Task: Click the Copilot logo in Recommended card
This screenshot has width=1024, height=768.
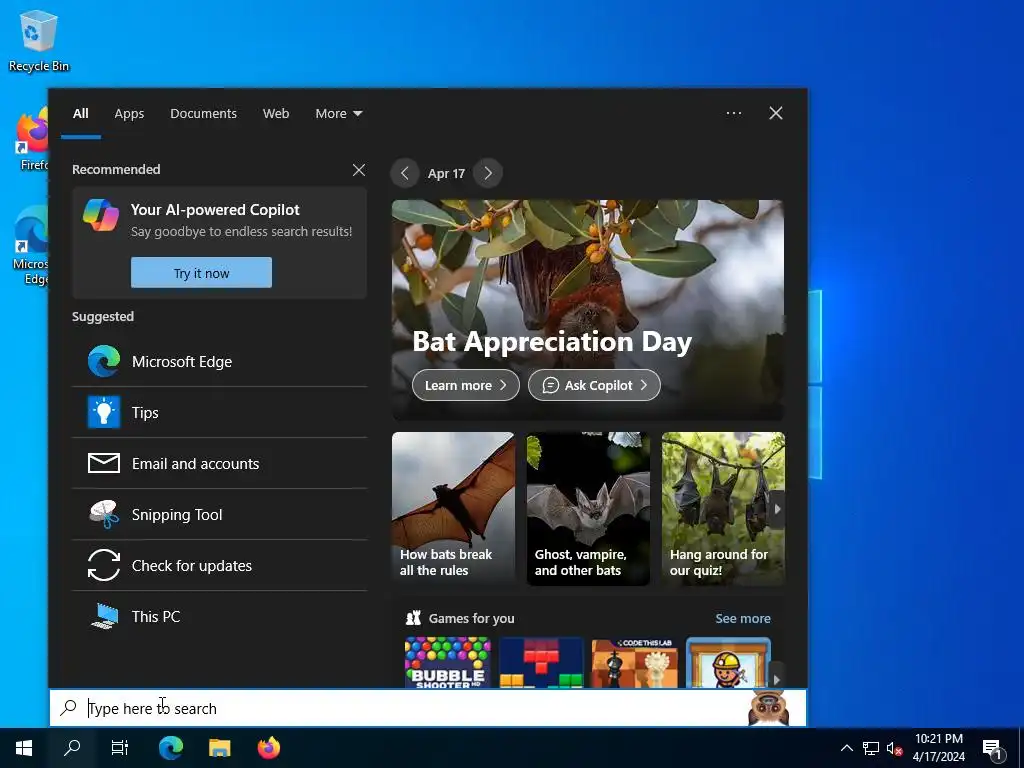Action: coord(101,215)
